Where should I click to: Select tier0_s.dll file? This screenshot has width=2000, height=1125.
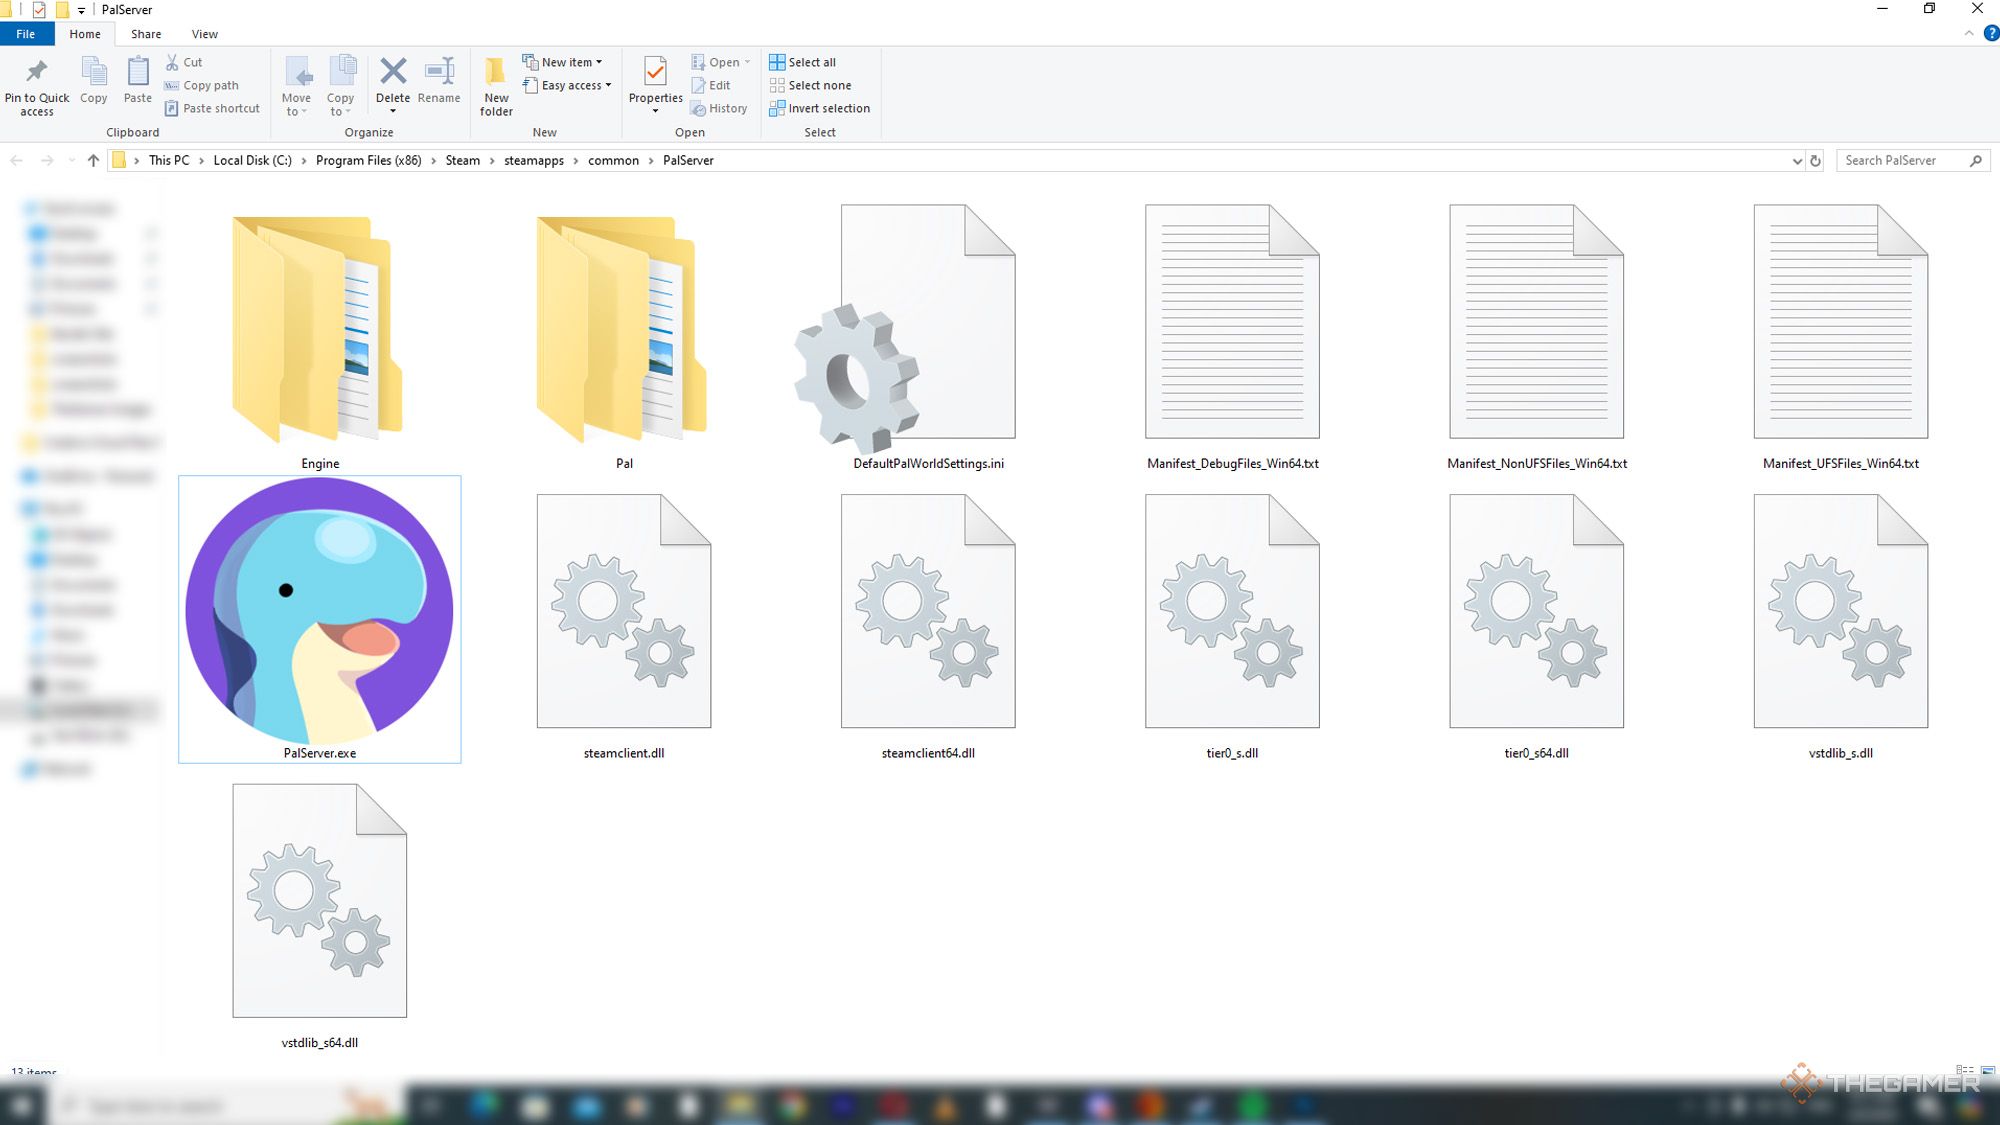(x=1232, y=627)
